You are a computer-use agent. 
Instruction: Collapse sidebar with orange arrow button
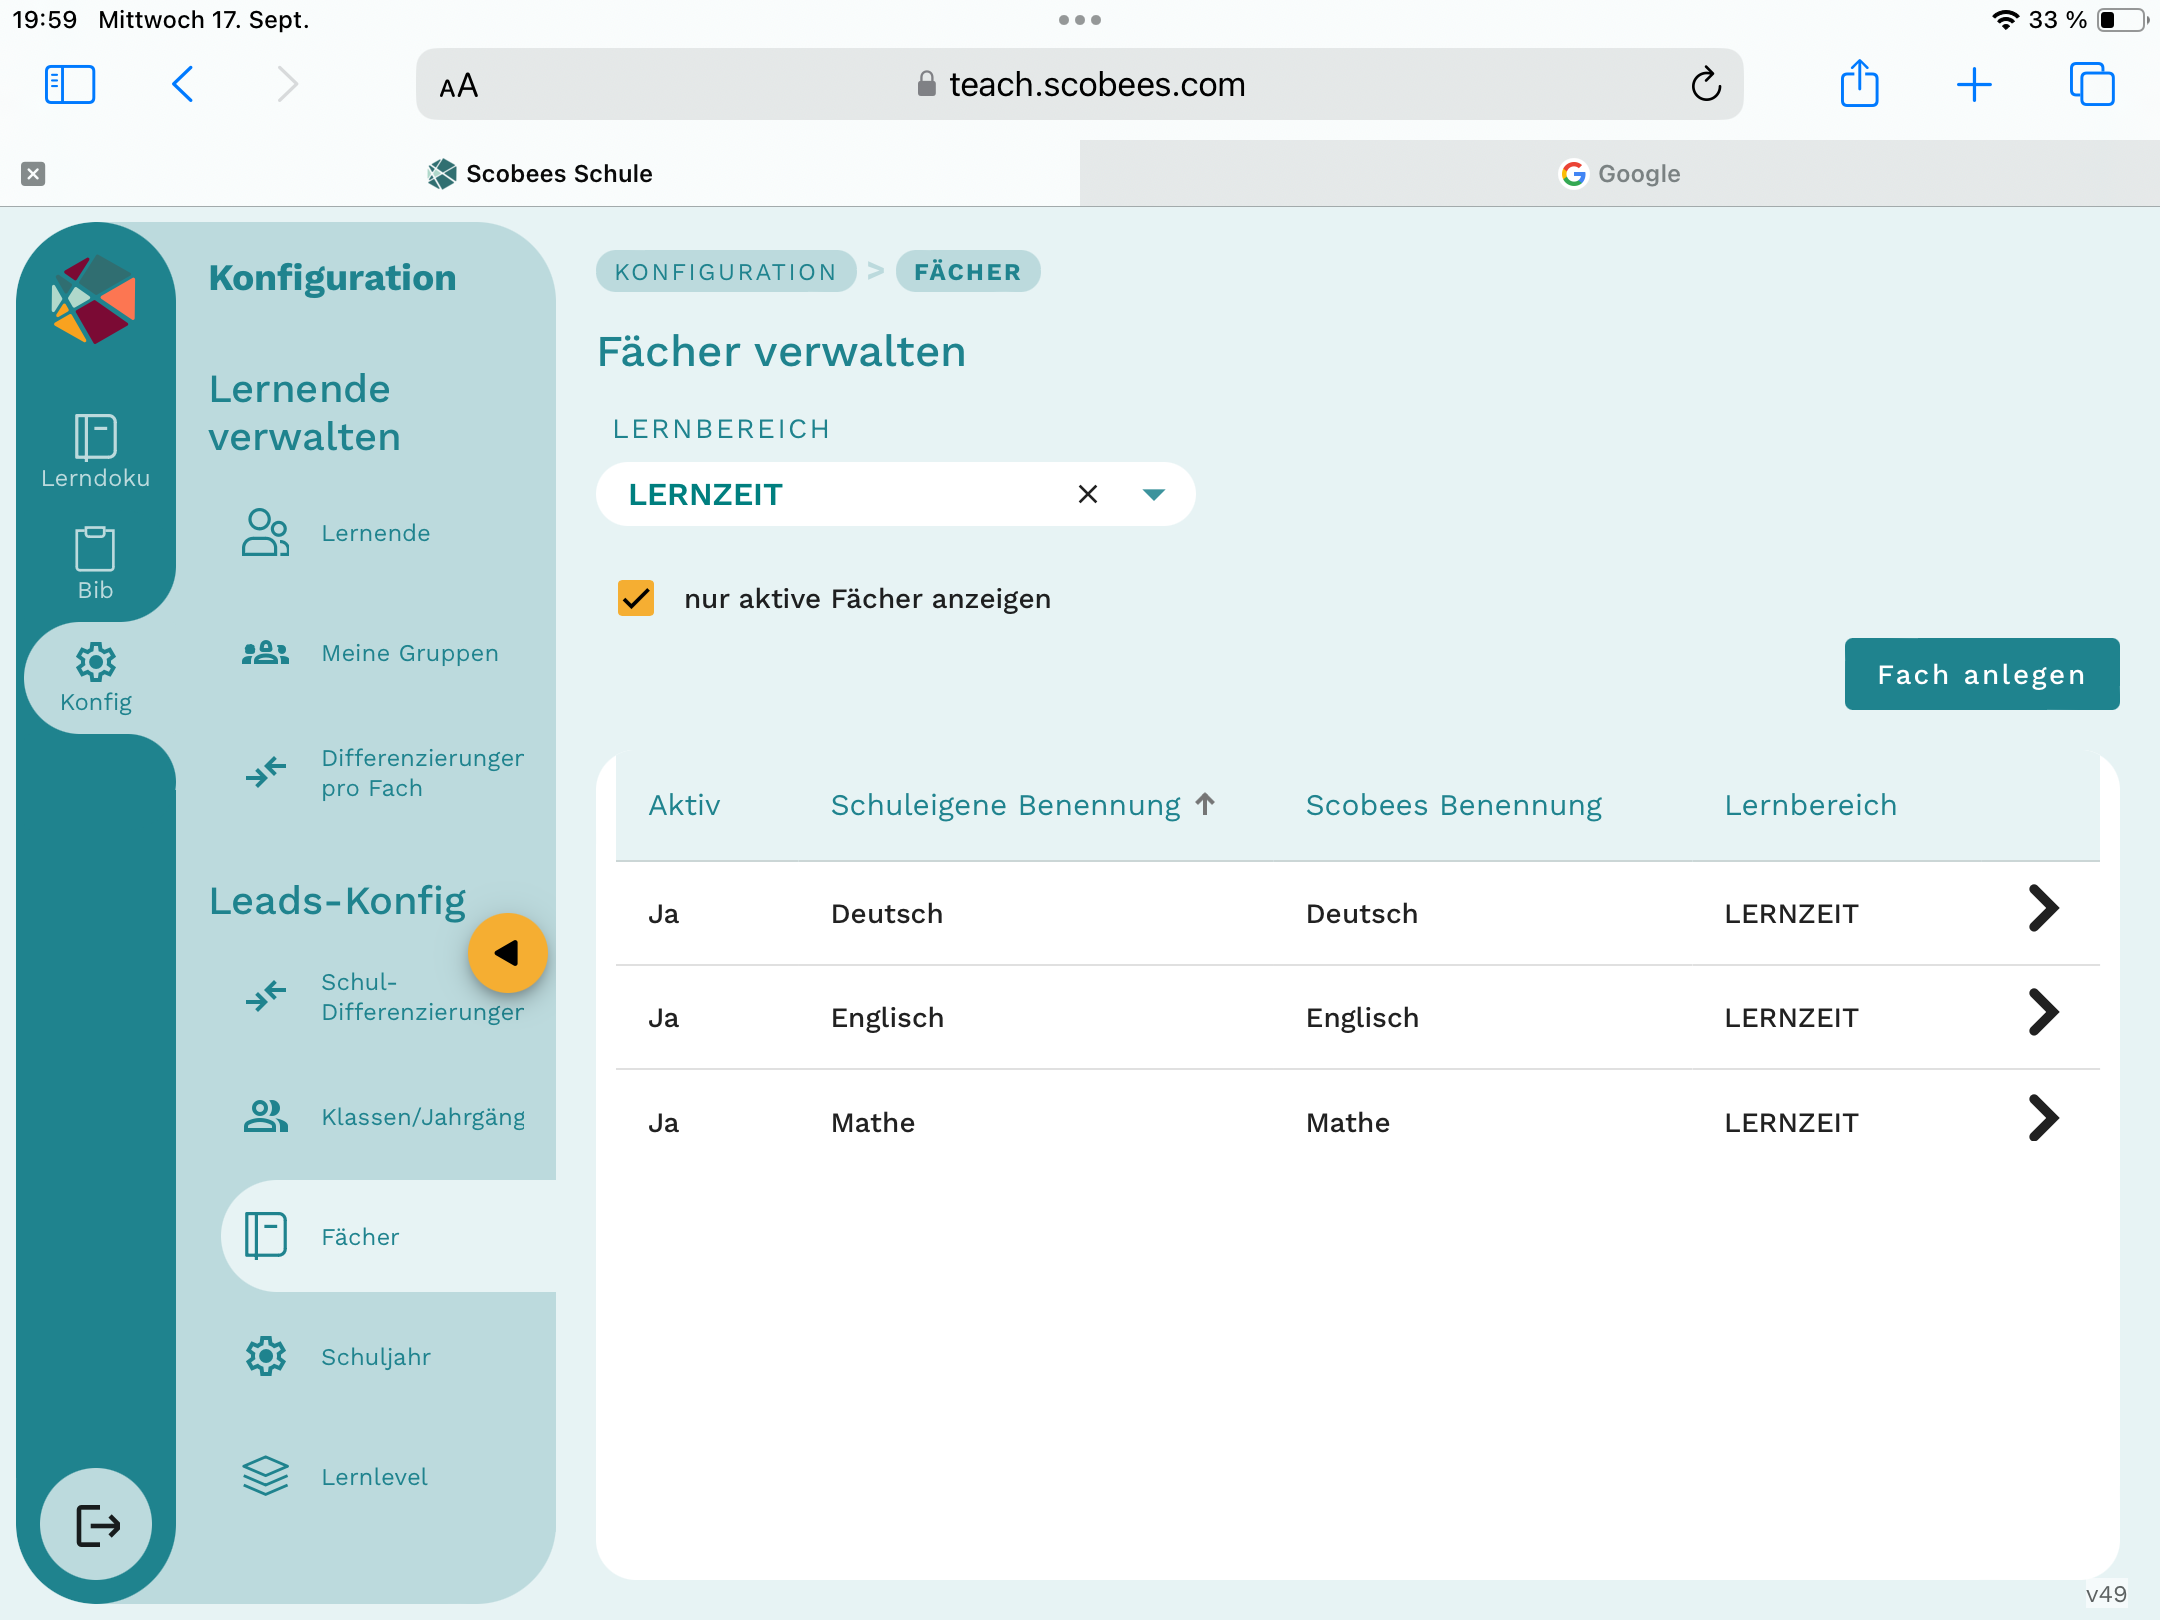coord(507,953)
